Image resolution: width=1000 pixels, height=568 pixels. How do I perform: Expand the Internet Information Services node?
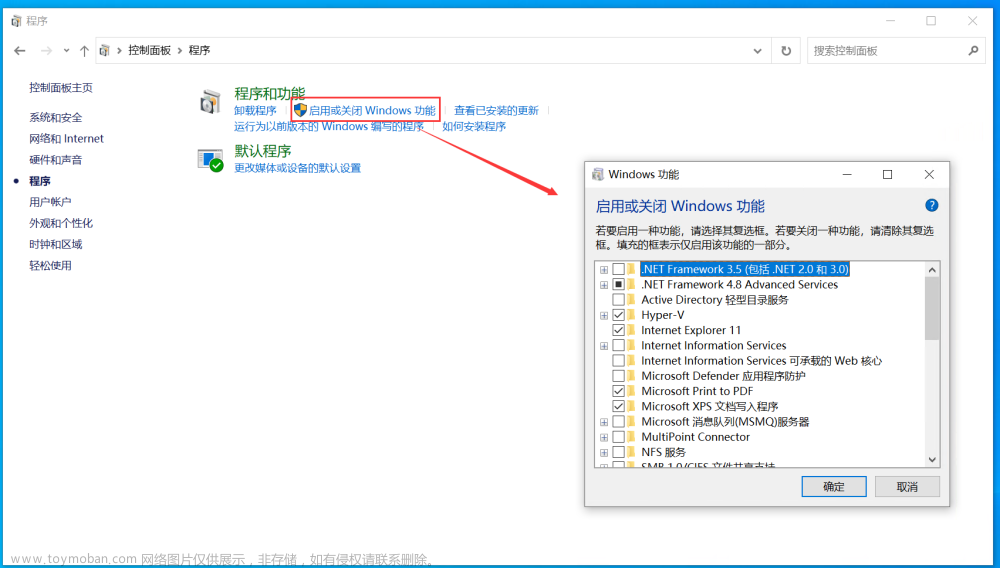(604, 346)
